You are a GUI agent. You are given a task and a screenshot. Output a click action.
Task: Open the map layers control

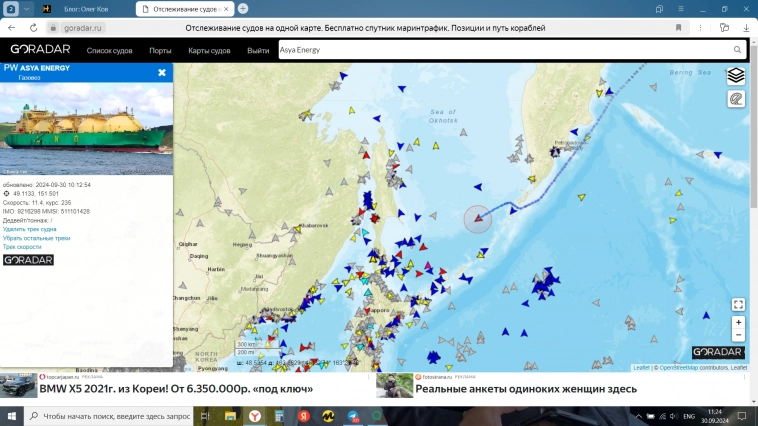(x=736, y=75)
